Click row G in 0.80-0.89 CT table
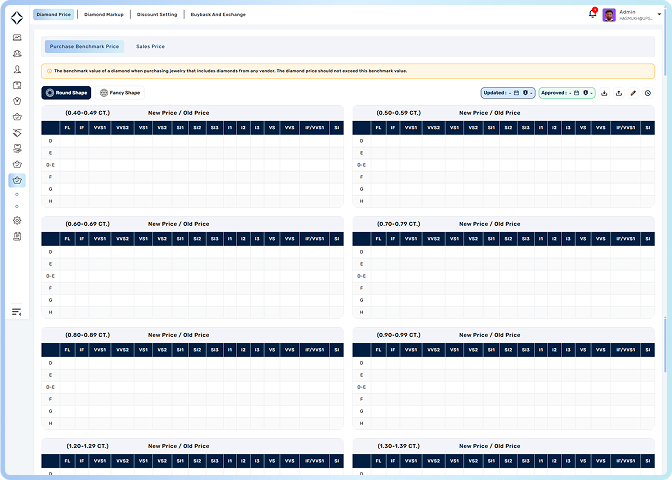Screen dimensions: 672x480 pyautogui.click(x=192, y=411)
